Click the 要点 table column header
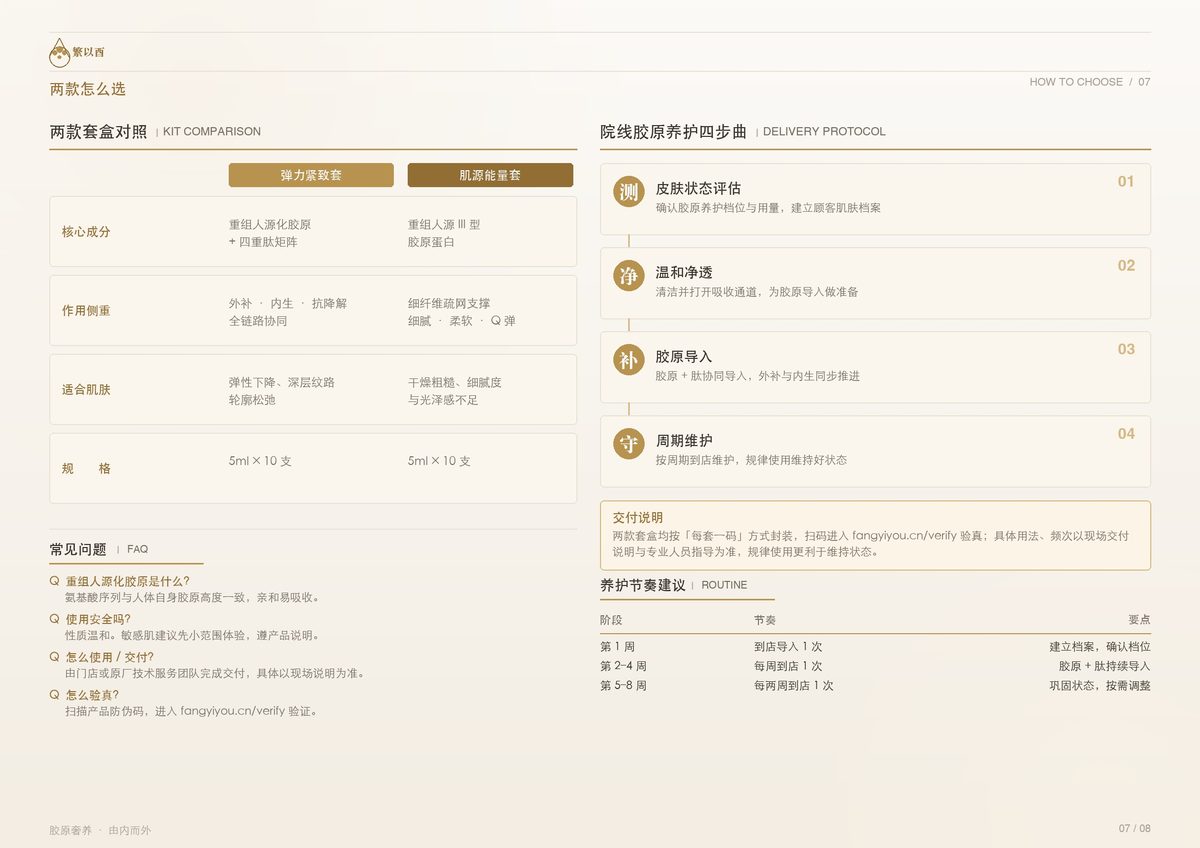Image resolution: width=1200 pixels, height=848 pixels. point(1139,620)
